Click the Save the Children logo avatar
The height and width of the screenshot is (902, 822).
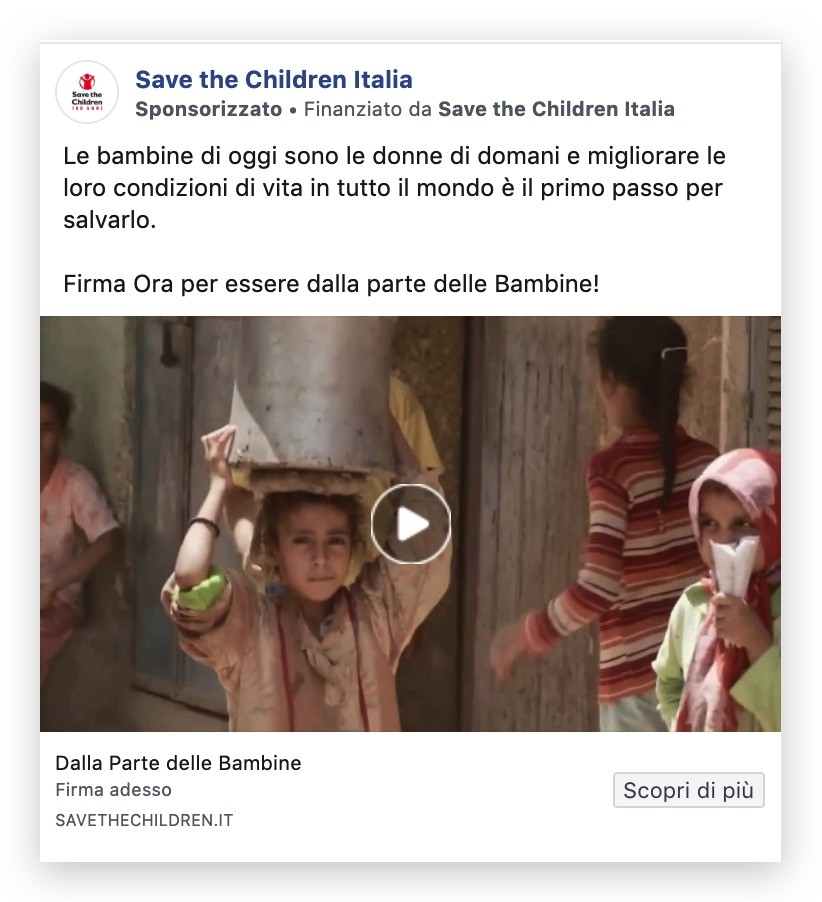pos(87,92)
